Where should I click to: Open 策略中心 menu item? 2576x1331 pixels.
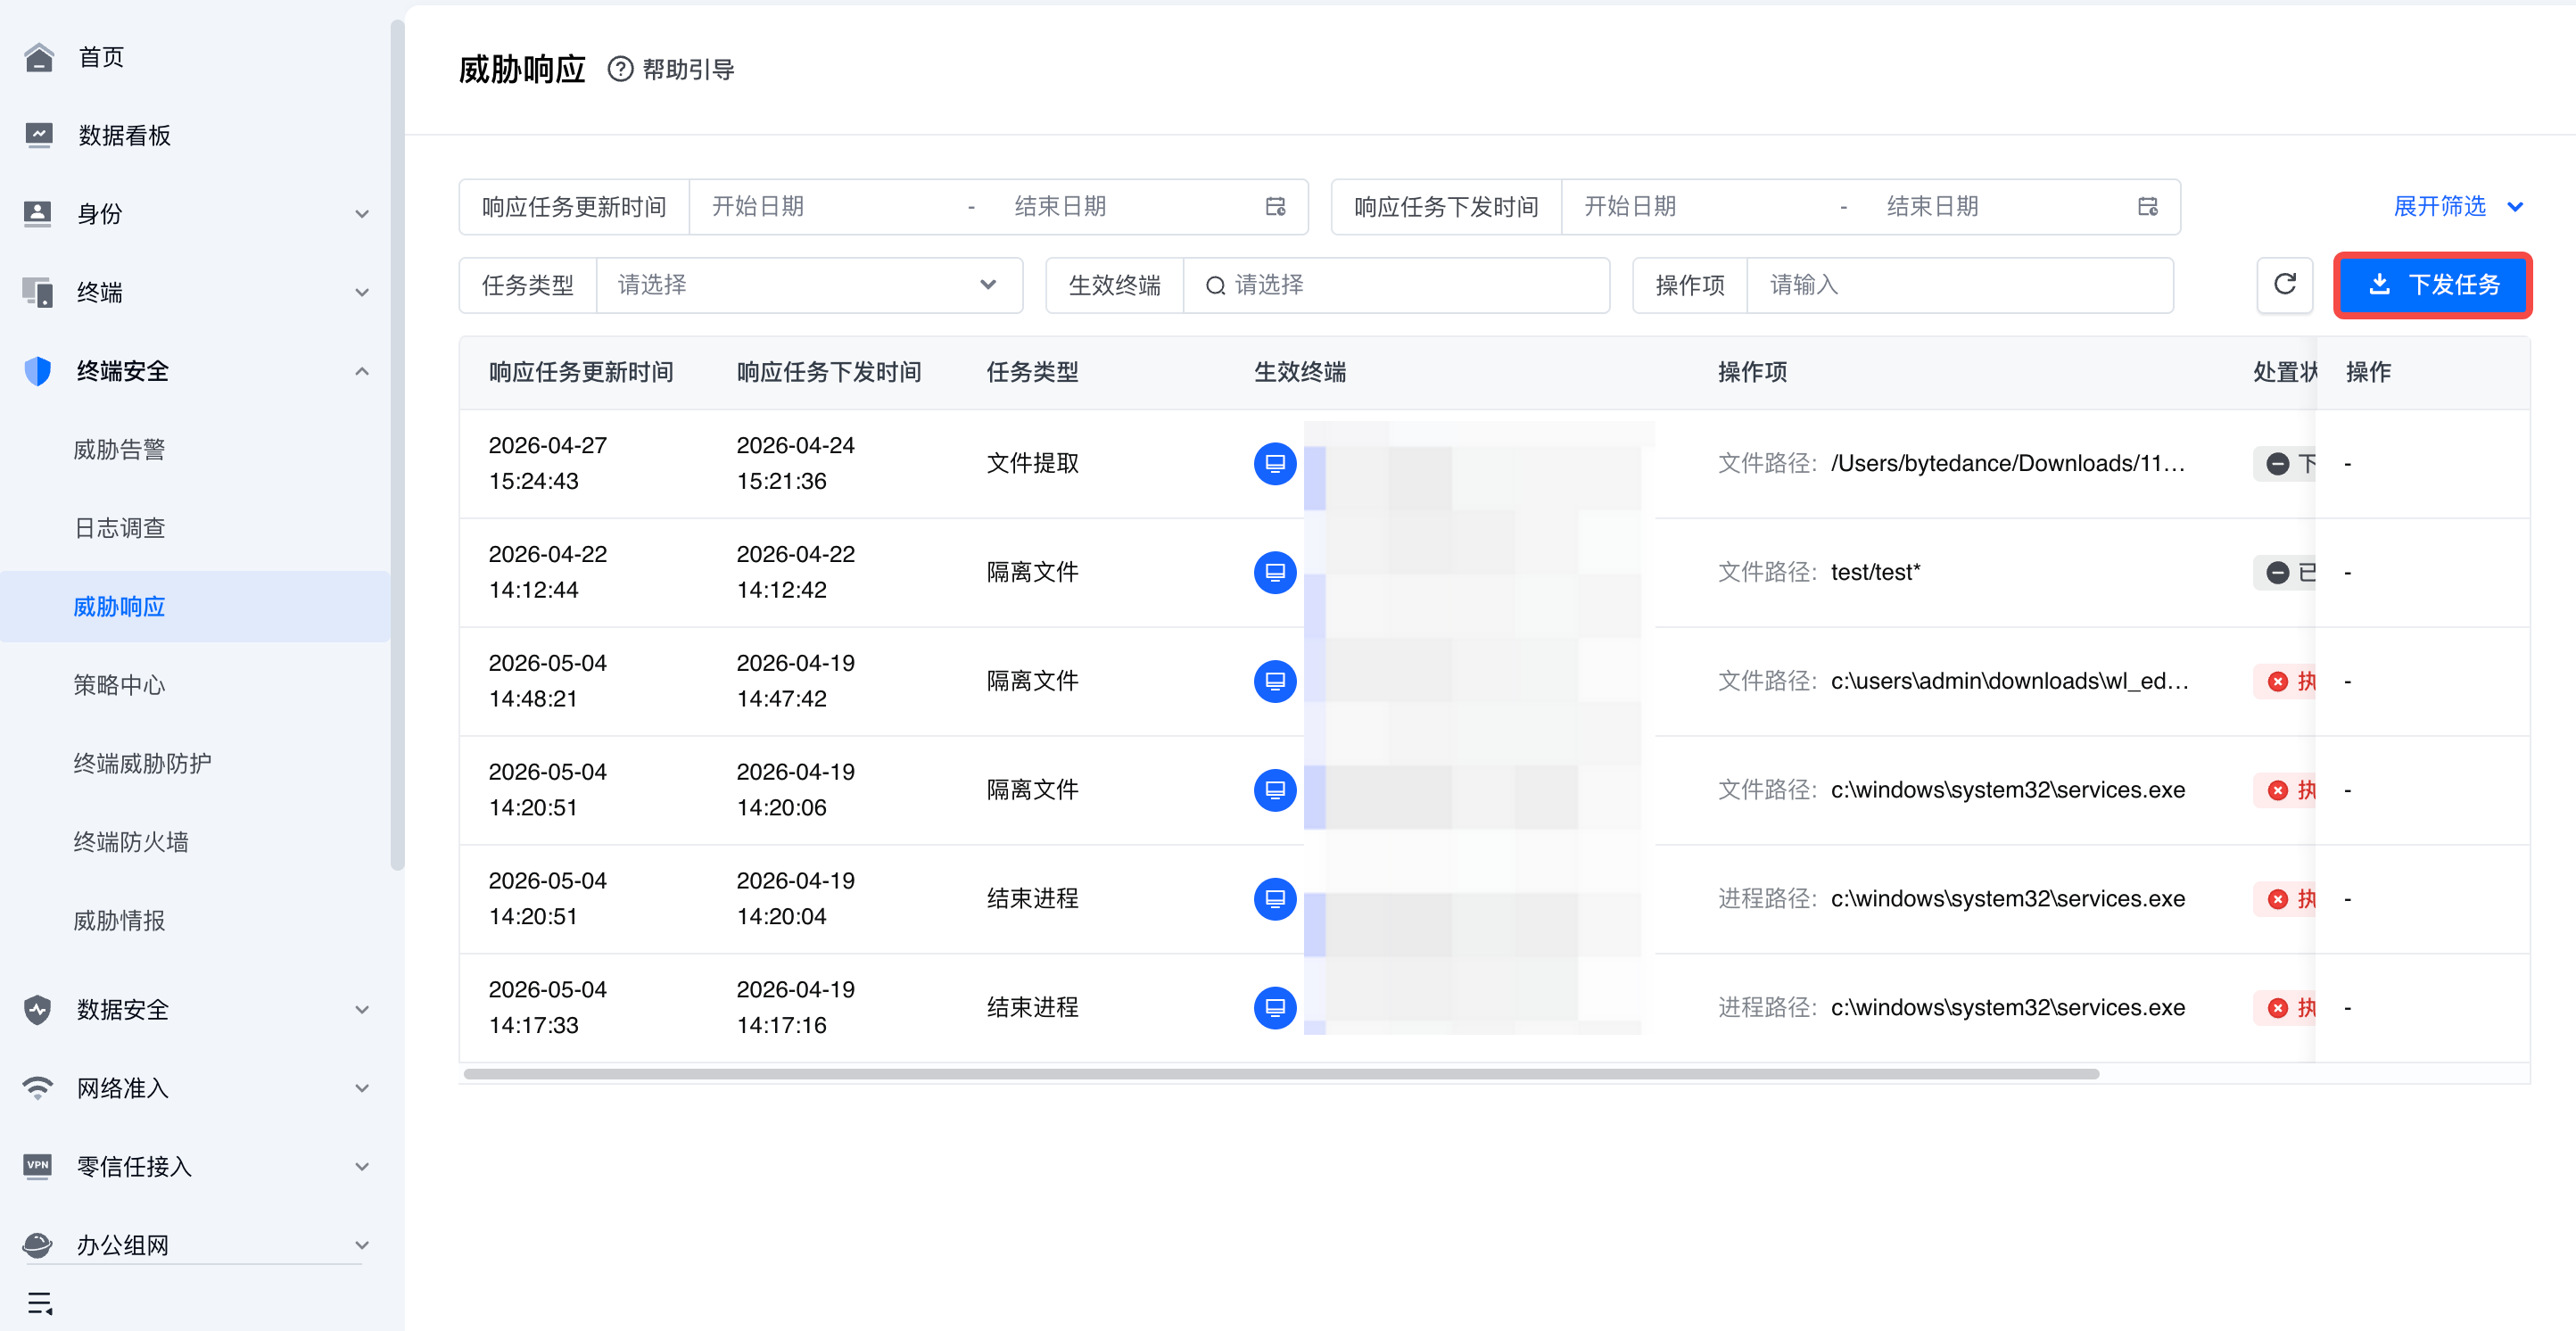tap(119, 685)
